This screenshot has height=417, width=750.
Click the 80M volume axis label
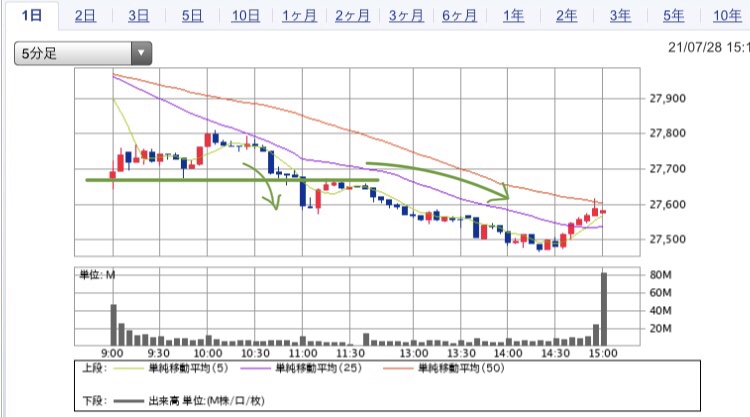point(661,274)
